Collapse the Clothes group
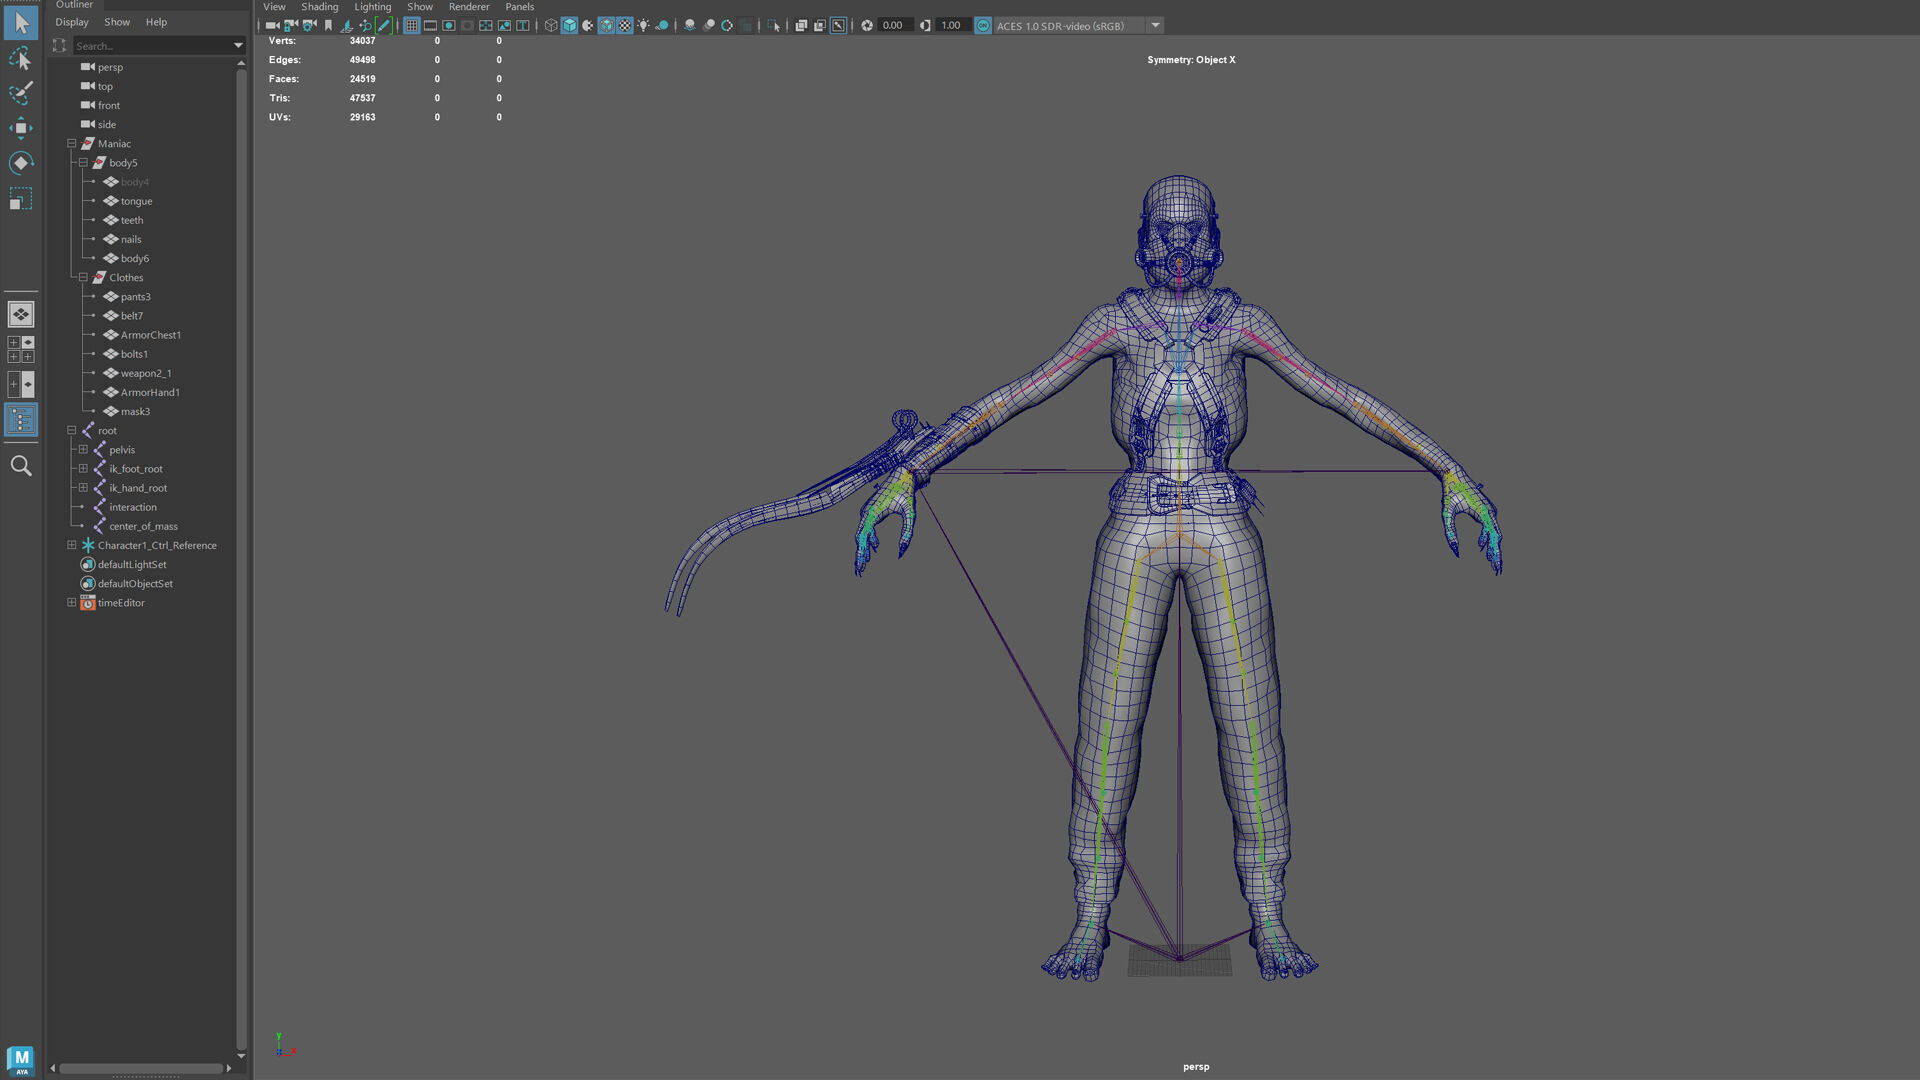 click(x=83, y=277)
